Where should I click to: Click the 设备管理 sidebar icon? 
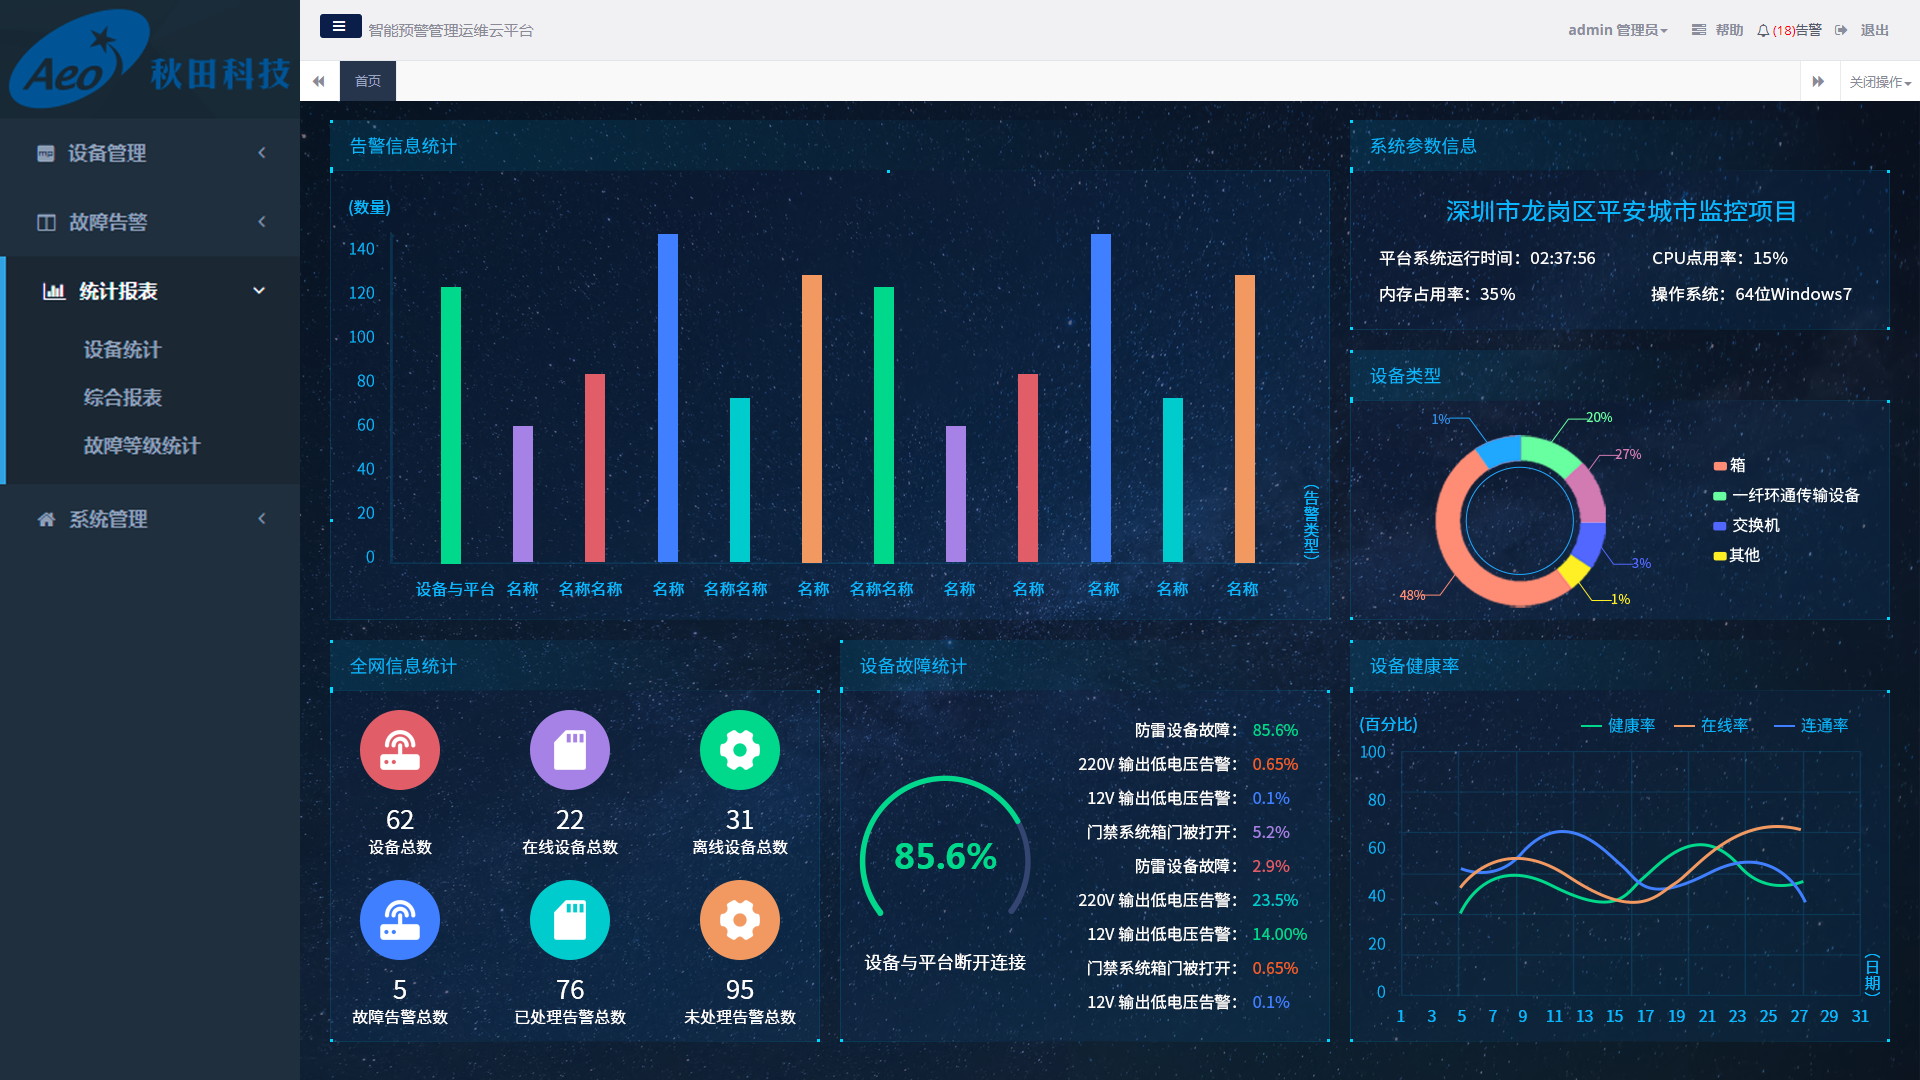[46, 153]
